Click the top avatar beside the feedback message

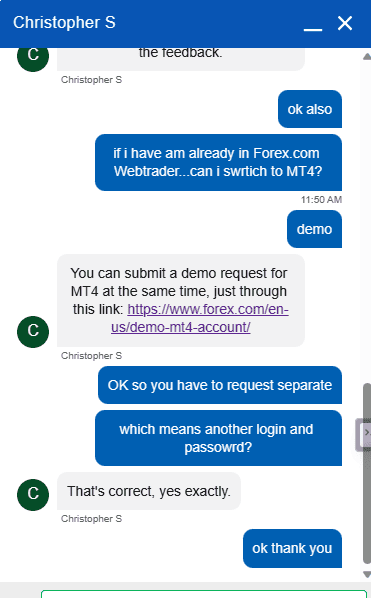coord(33,58)
